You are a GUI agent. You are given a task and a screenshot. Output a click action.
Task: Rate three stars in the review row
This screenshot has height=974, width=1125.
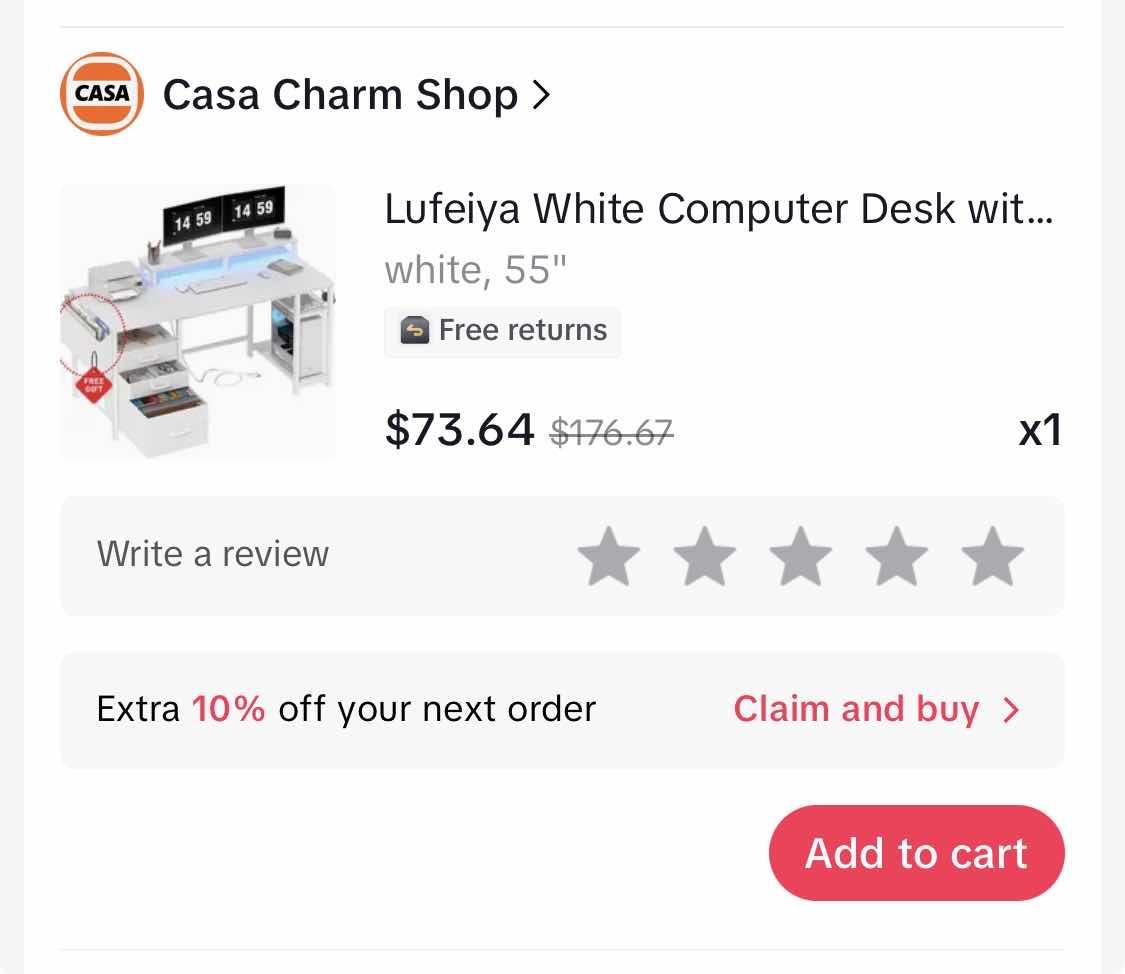tap(801, 557)
